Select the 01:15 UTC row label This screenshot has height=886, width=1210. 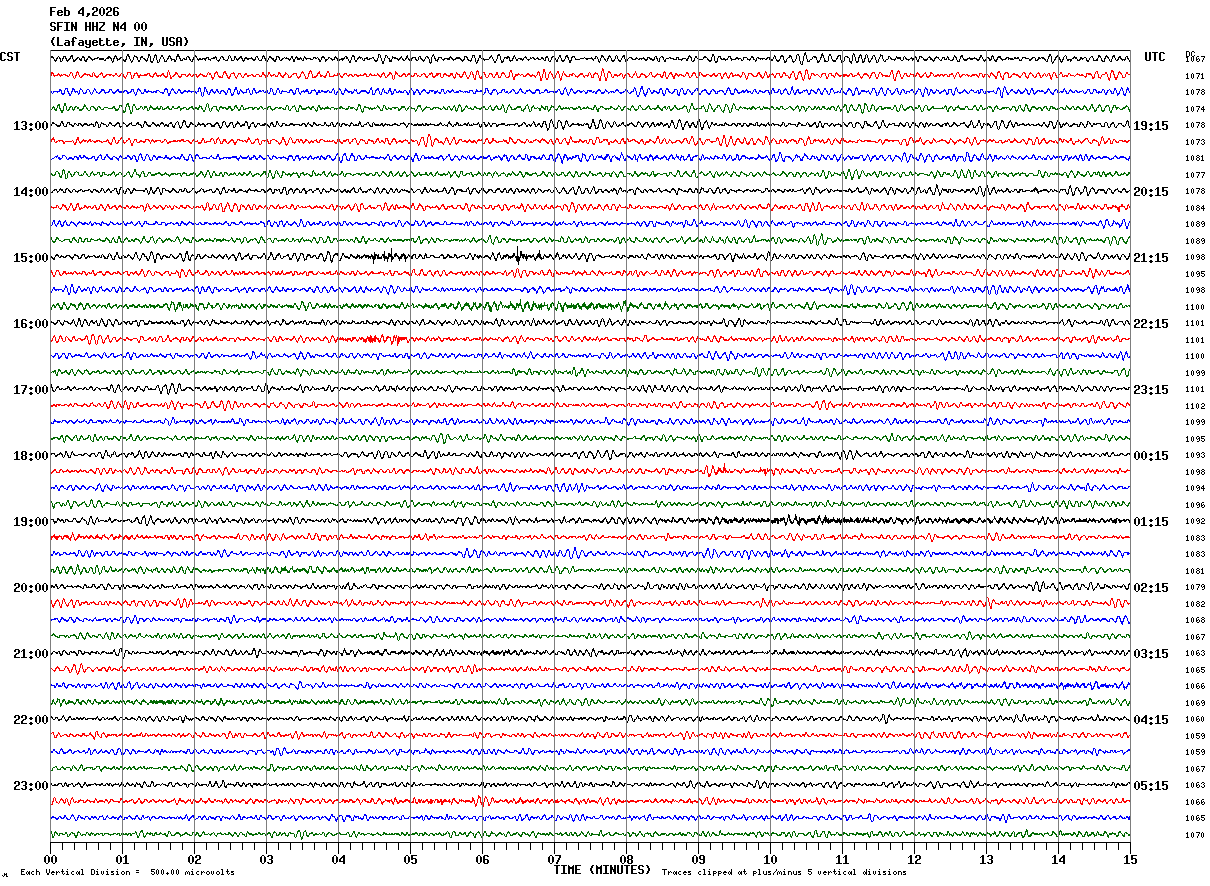tap(1150, 522)
